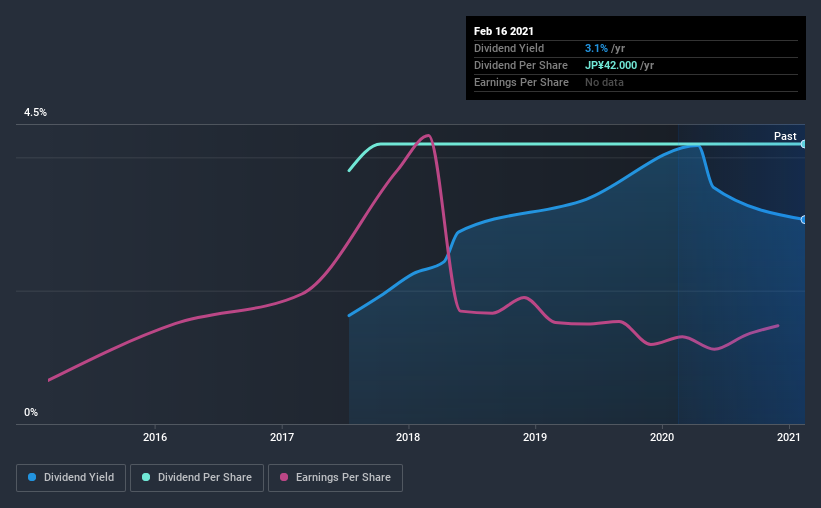Image resolution: width=821 pixels, height=508 pixels.
Task: Click the 0% y-axis label
Action: pos(31,412)
